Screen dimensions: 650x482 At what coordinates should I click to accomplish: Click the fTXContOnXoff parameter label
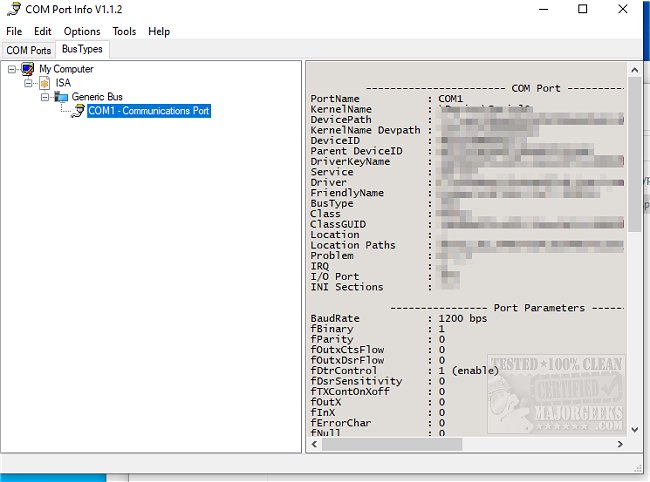click(x=350, y=391)
